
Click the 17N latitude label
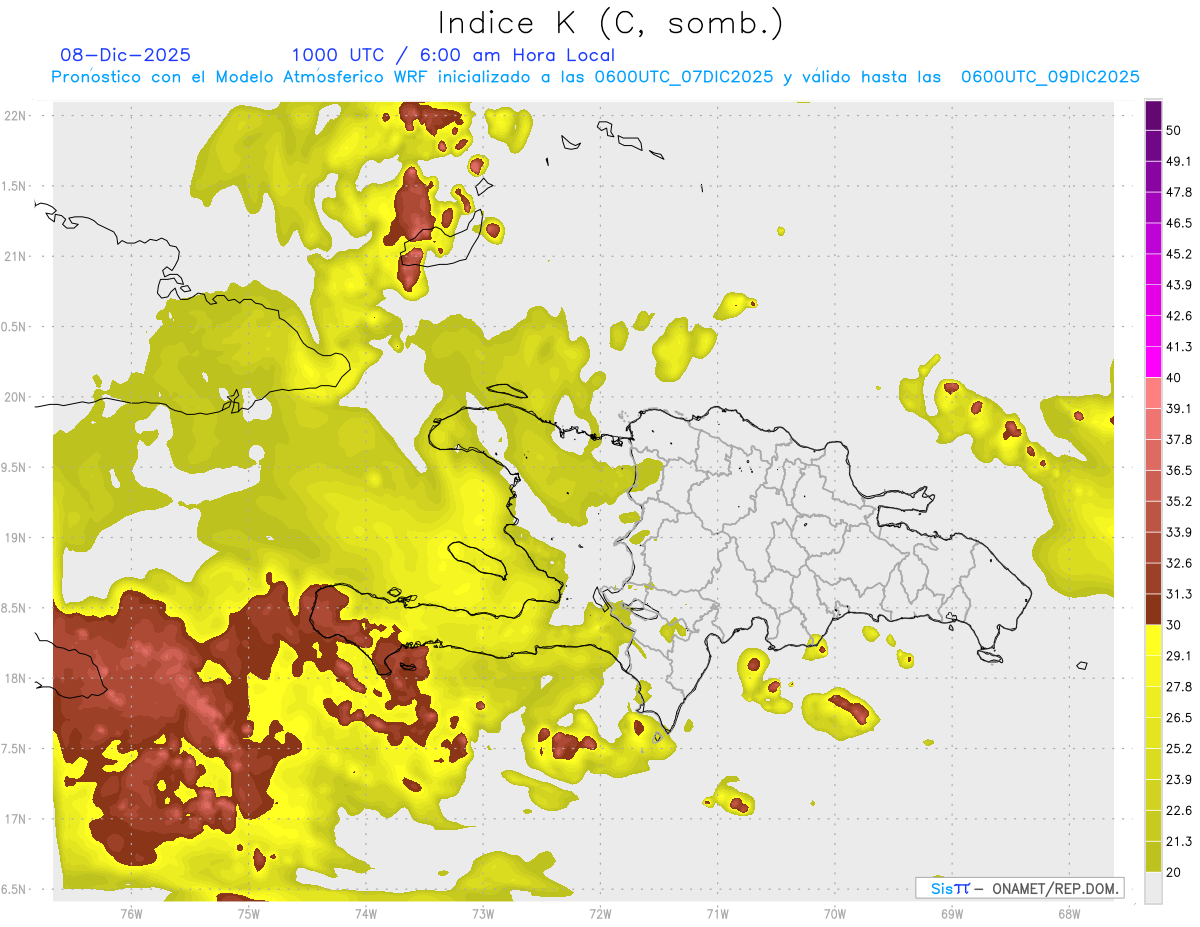point(15,819)
